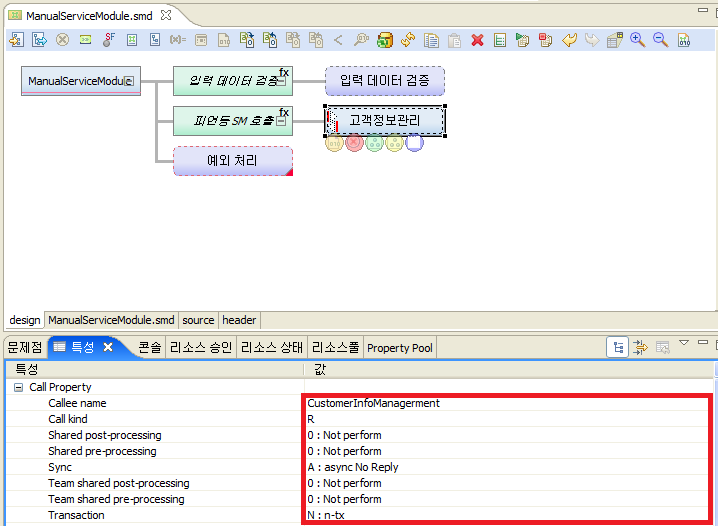Open the 리소스풀 tab
The width and height of the screenshot is (718, 526).
[x=336, y=347]
